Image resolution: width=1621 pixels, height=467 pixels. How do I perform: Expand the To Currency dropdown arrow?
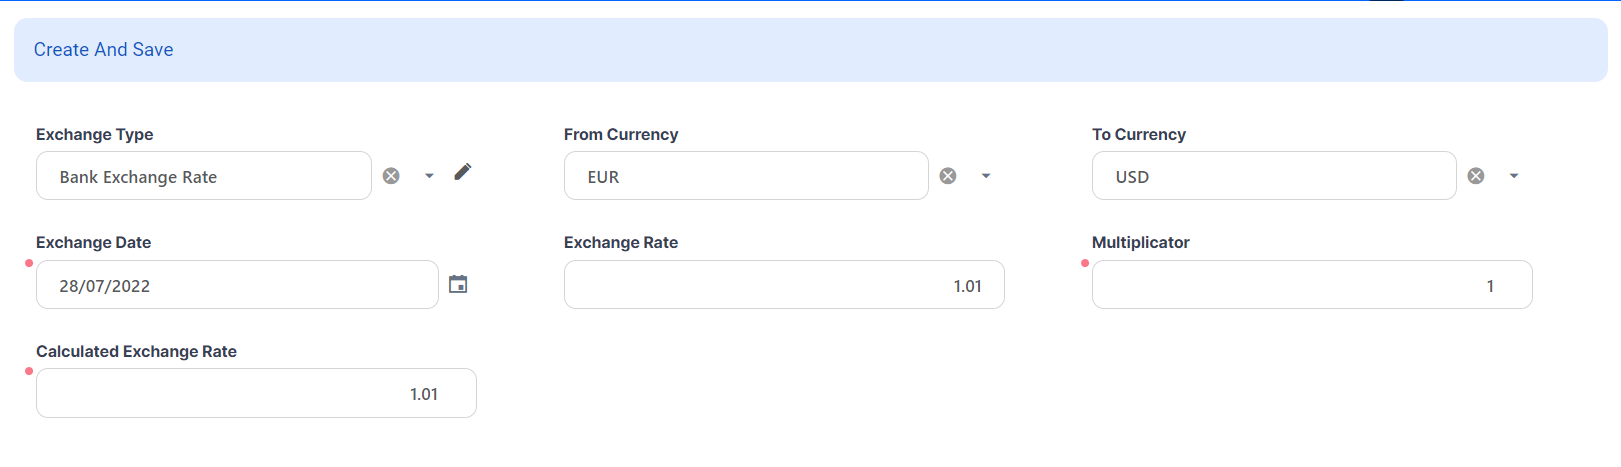coord(1514,176)
